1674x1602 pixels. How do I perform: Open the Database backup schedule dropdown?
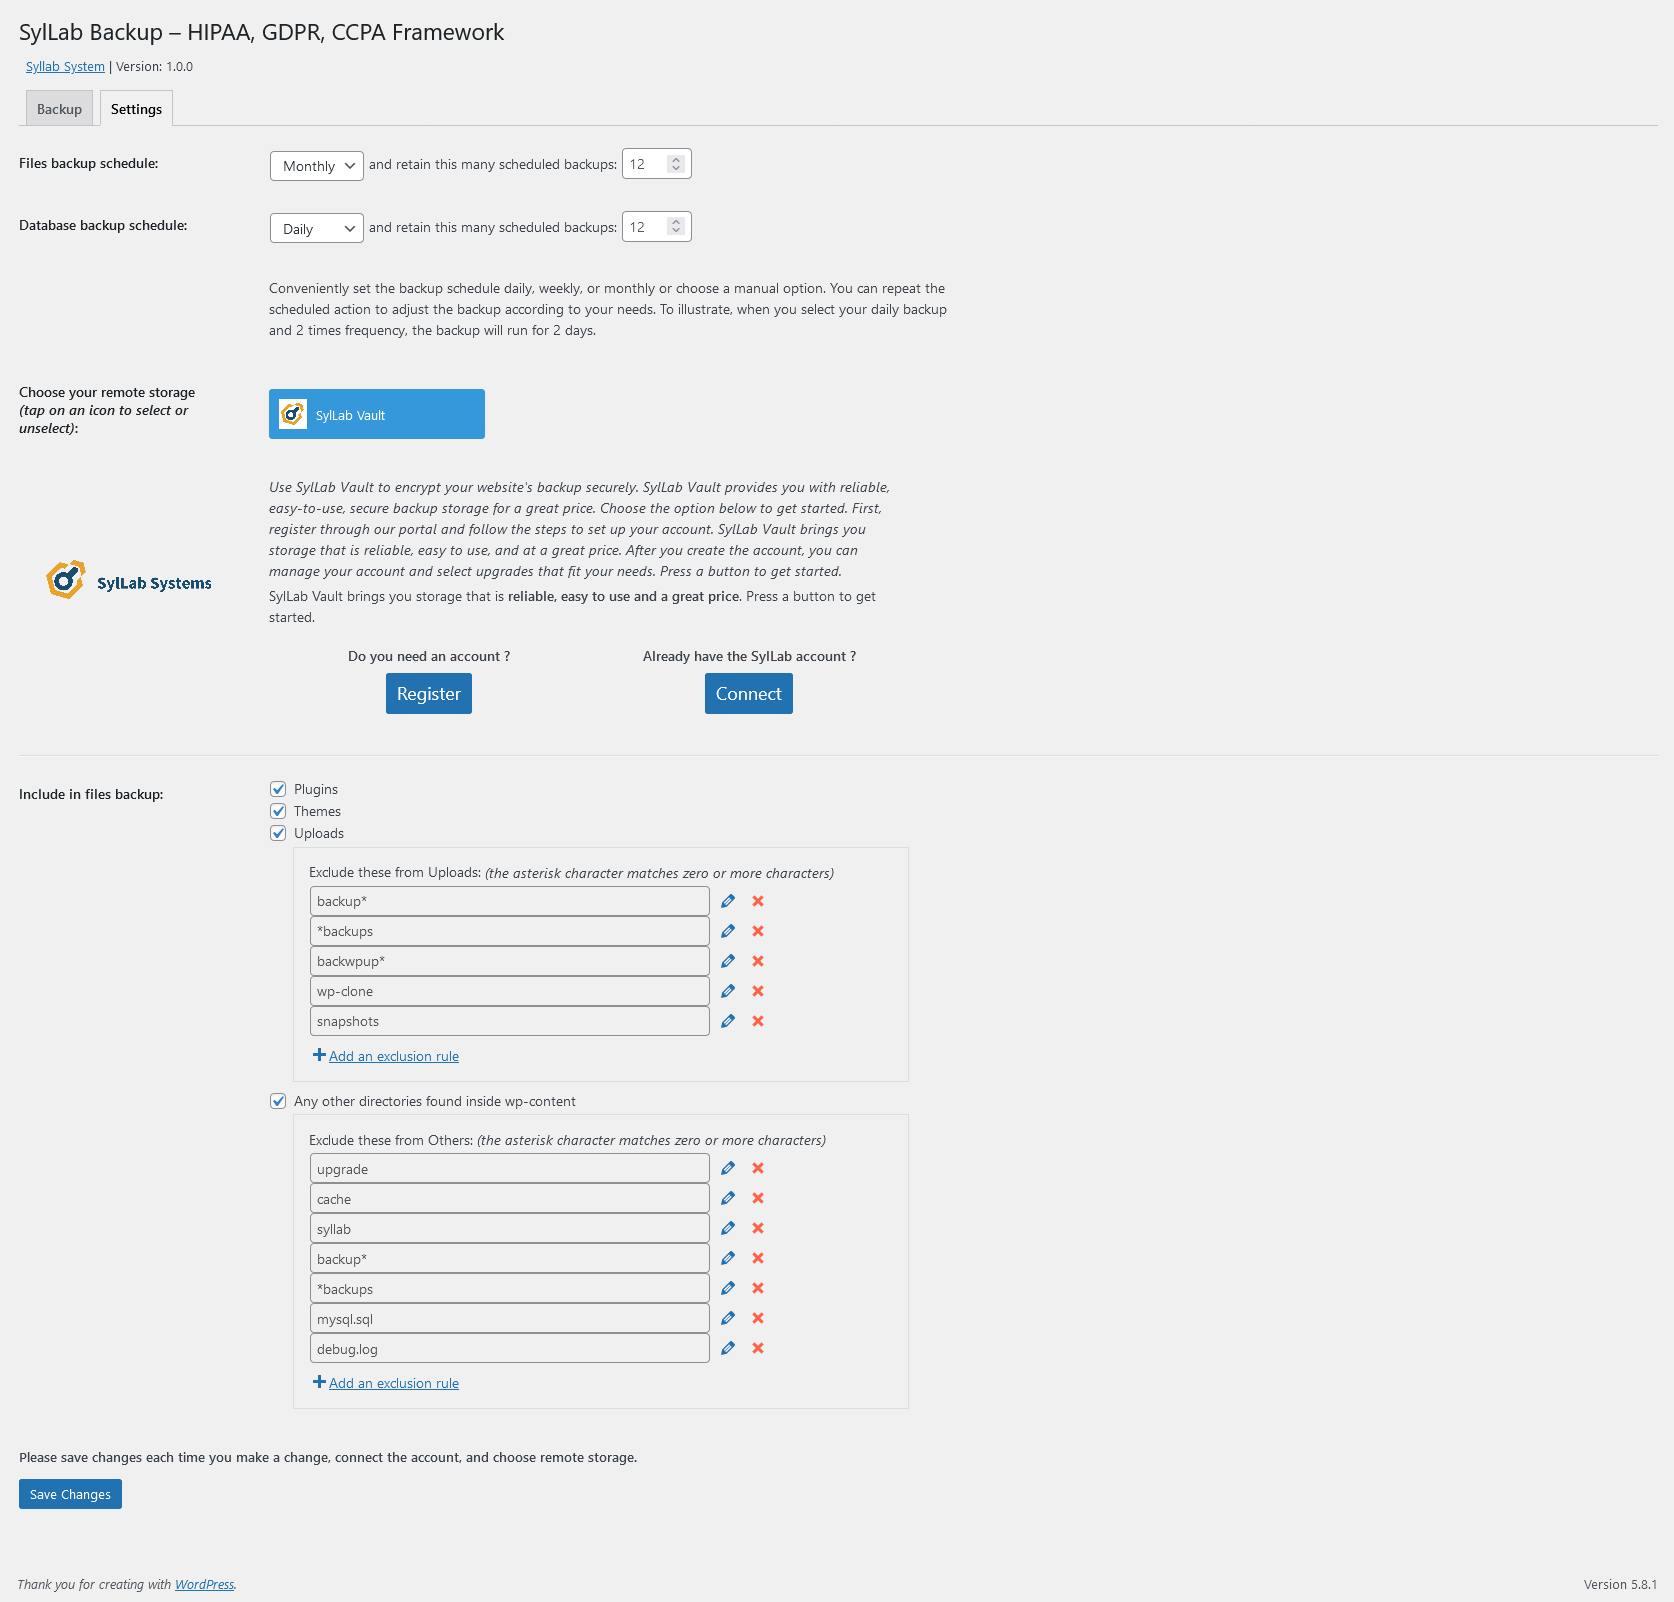point(317,229)
